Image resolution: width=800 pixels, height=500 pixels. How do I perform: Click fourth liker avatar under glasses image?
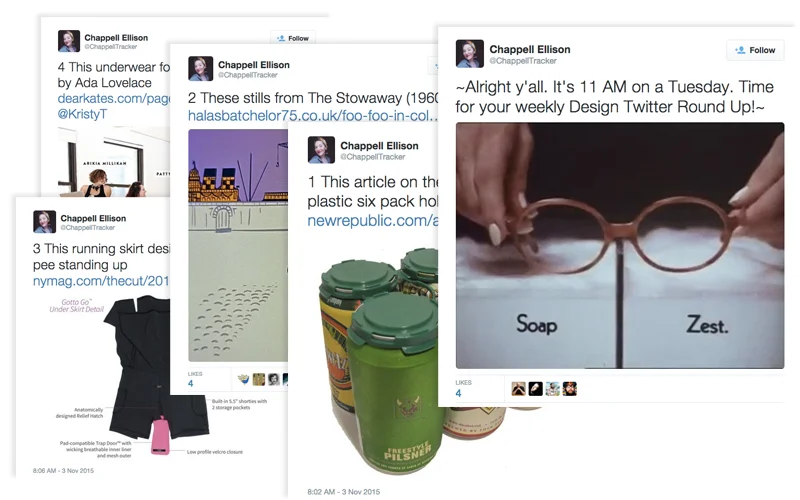pos(569,389)
